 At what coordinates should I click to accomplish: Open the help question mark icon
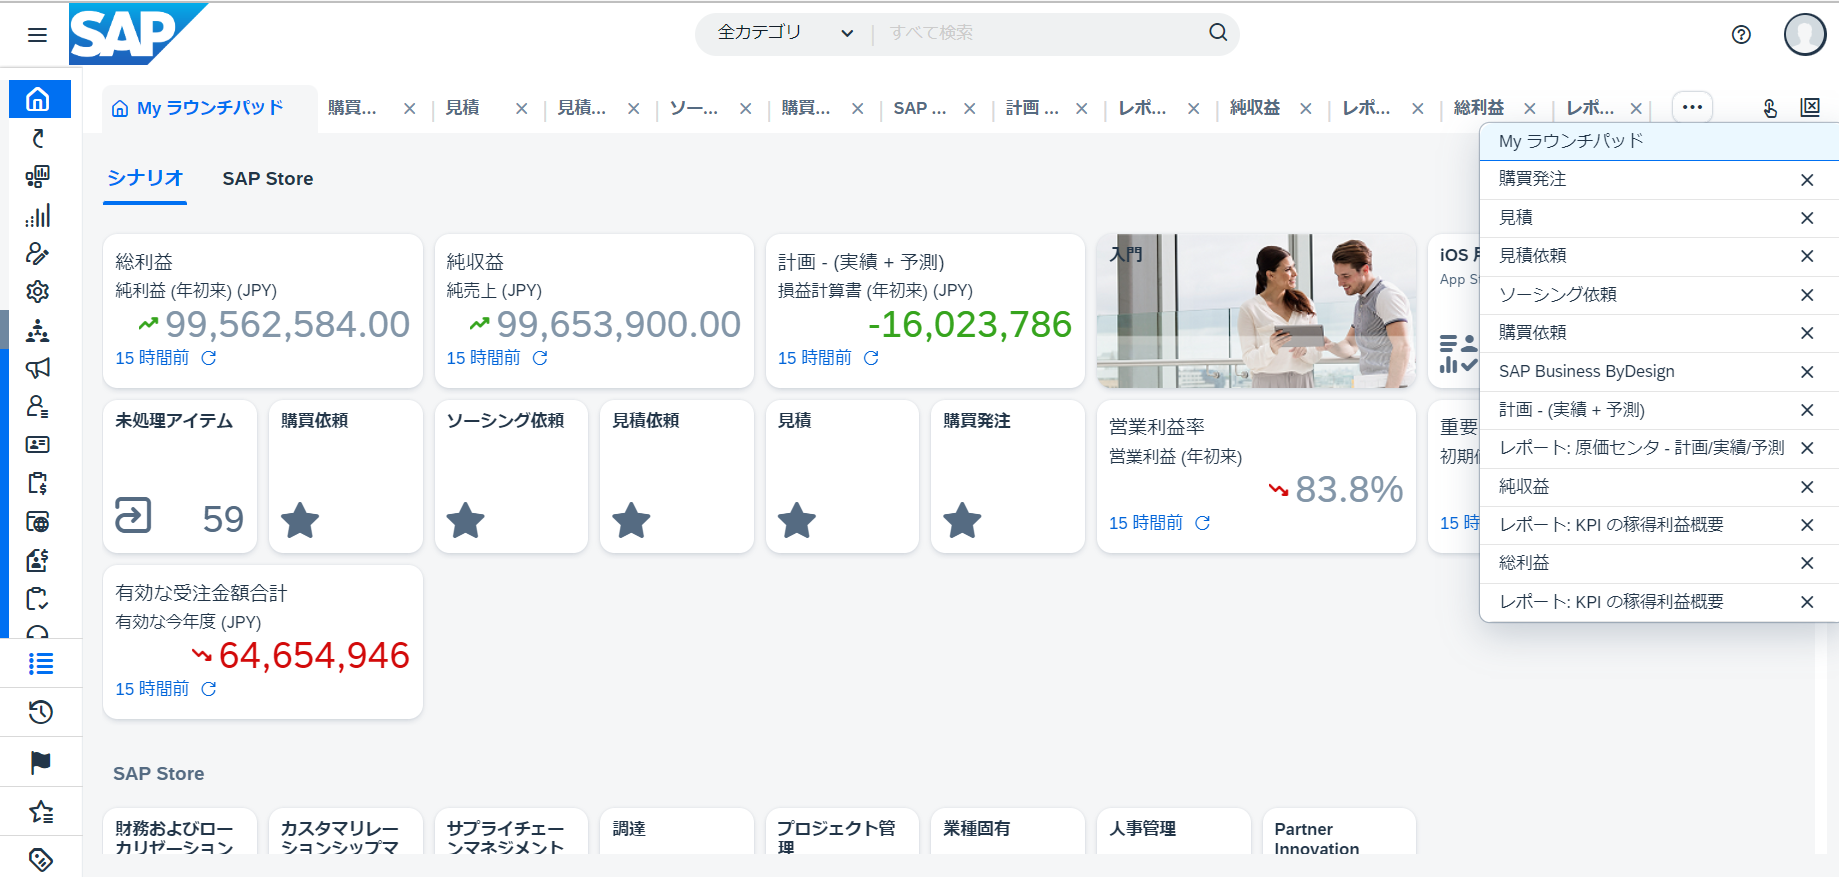point(1741,35)
